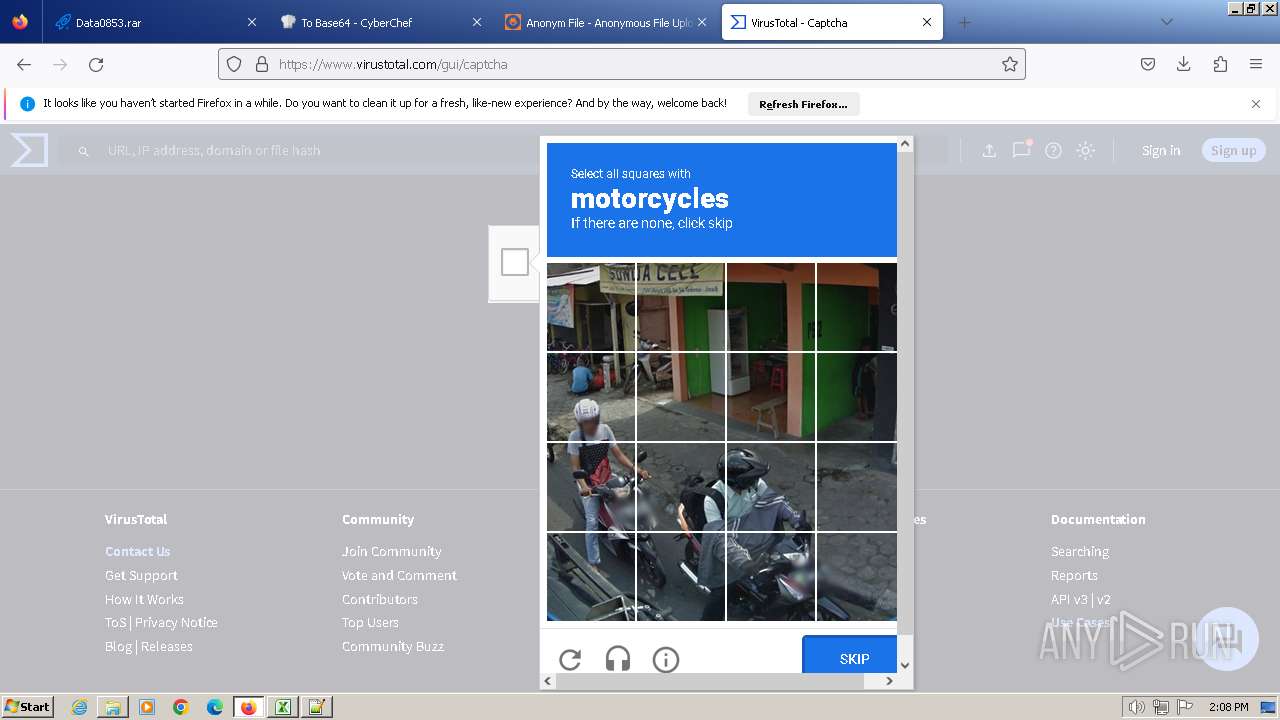Open captcha information help icon
This screenshot has width=1280, height=720.
[666, 659]
